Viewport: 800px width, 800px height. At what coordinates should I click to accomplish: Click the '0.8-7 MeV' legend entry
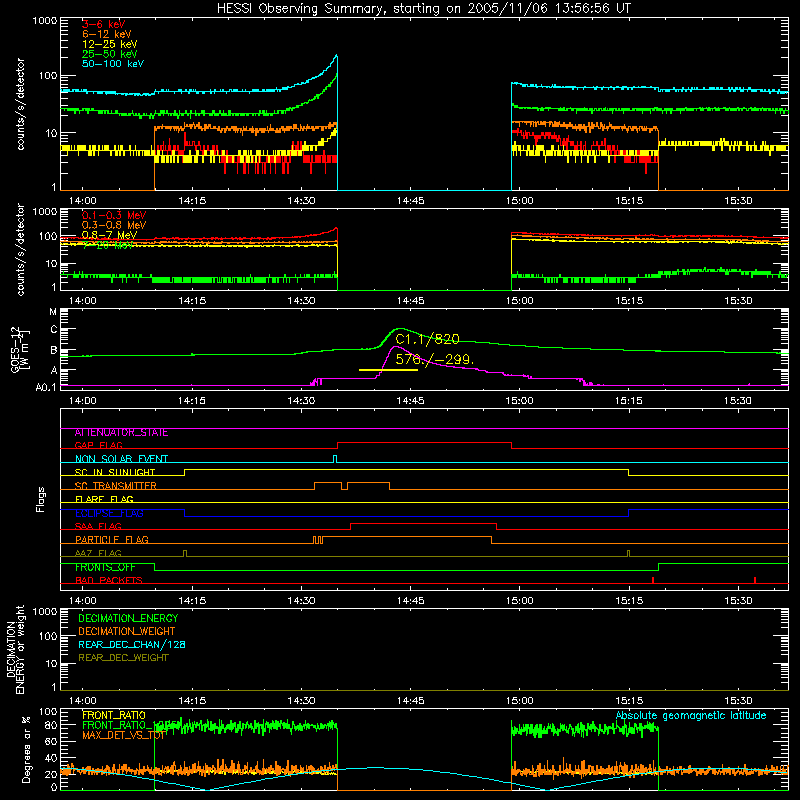pyautogui.click(x=109, y=235)
